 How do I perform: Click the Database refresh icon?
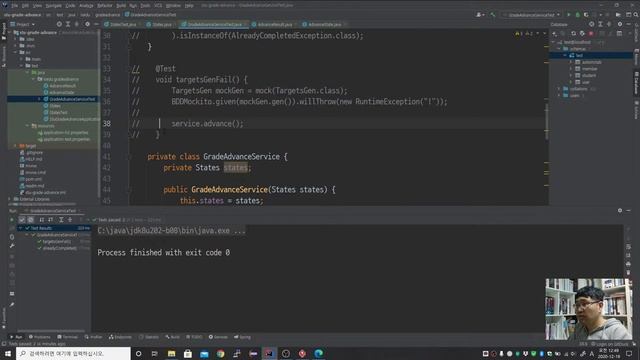point(573,33)
